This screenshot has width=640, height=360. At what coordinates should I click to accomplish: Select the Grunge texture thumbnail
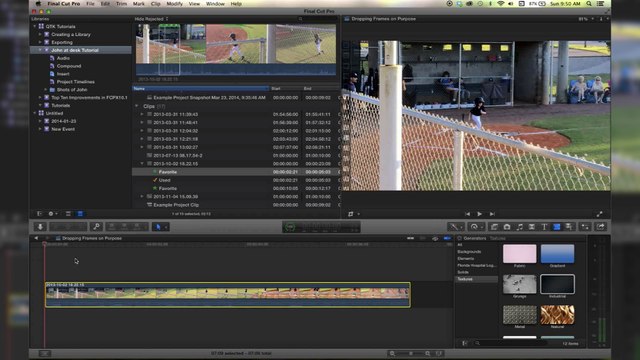coord(520,284)
